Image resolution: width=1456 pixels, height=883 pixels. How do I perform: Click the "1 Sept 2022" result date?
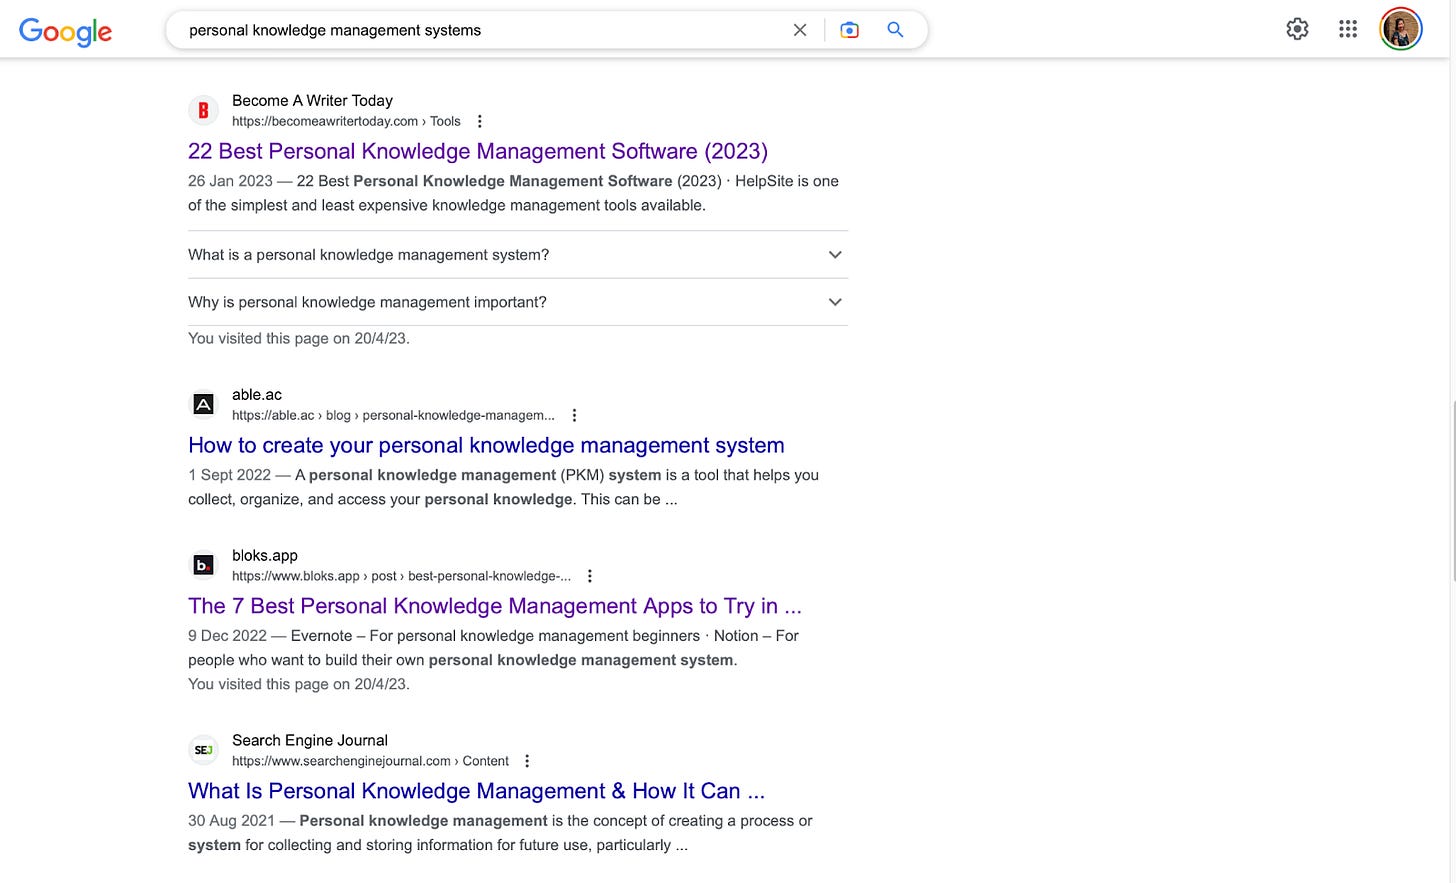229,475
